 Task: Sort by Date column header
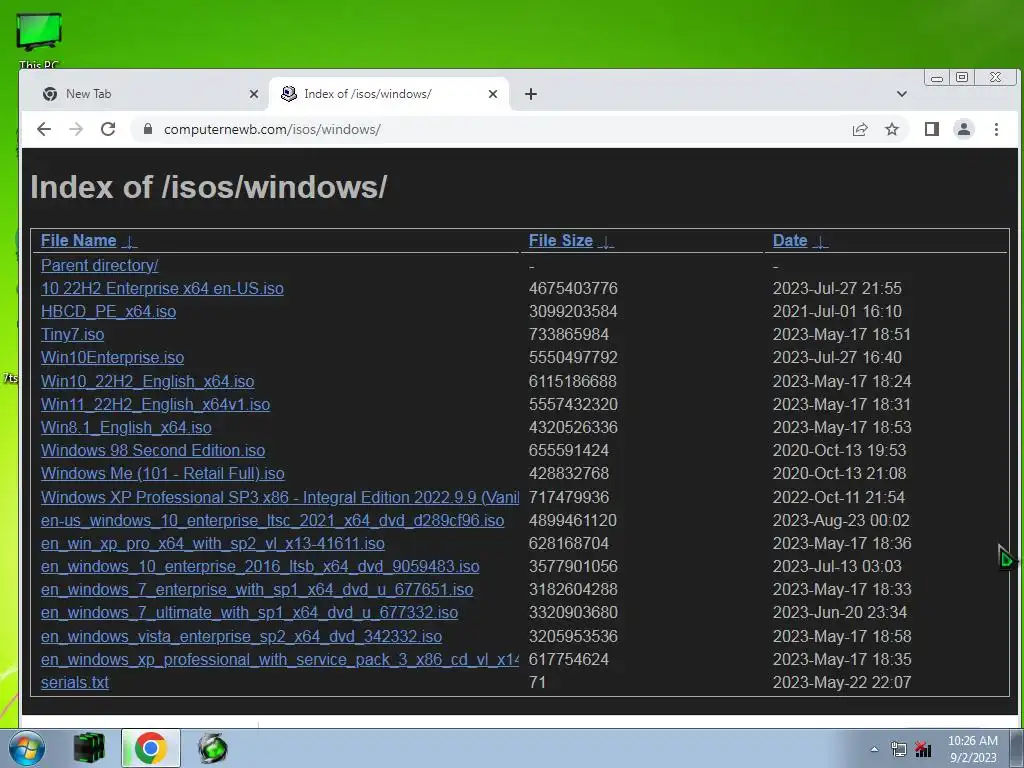(790, 240)
